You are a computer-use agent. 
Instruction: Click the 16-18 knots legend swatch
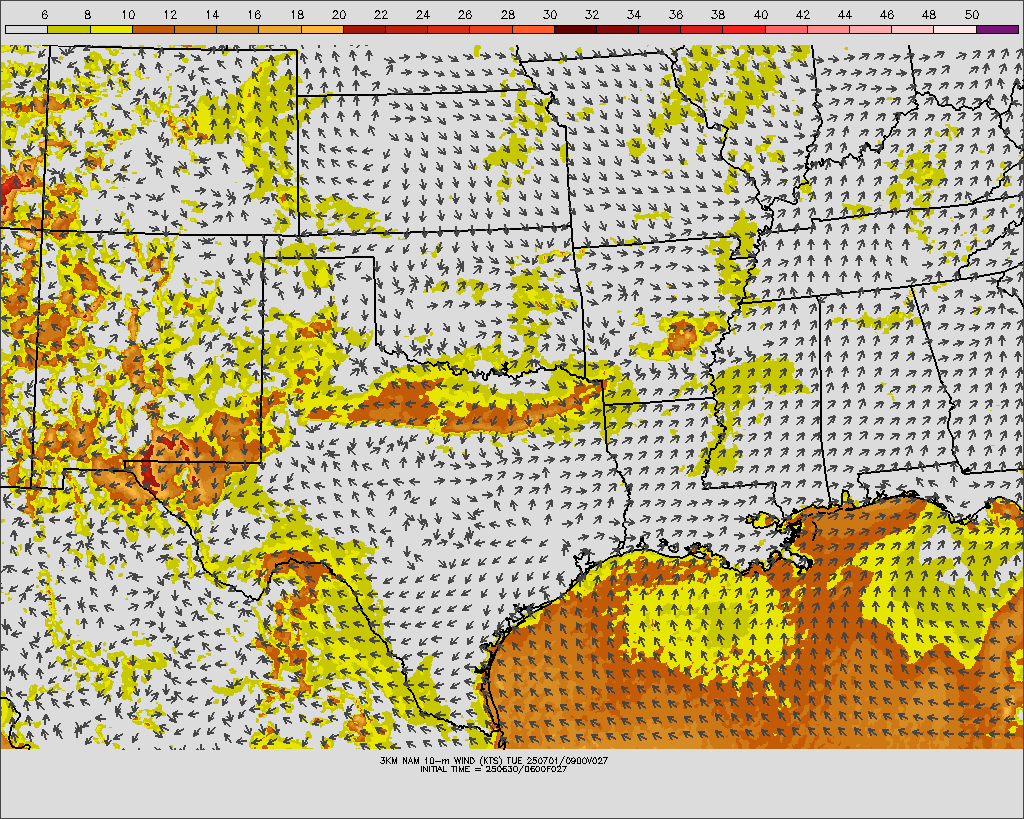280,29
